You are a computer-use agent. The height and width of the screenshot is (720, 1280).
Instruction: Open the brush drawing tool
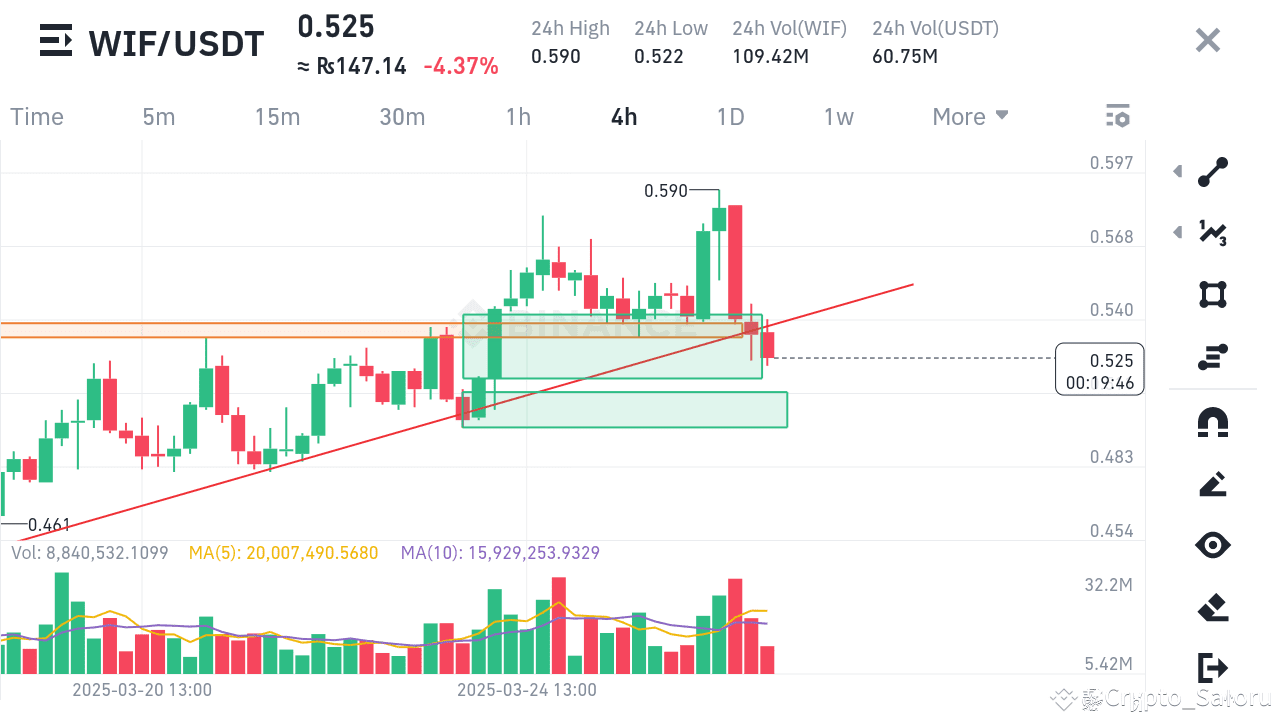[1212, 484]
